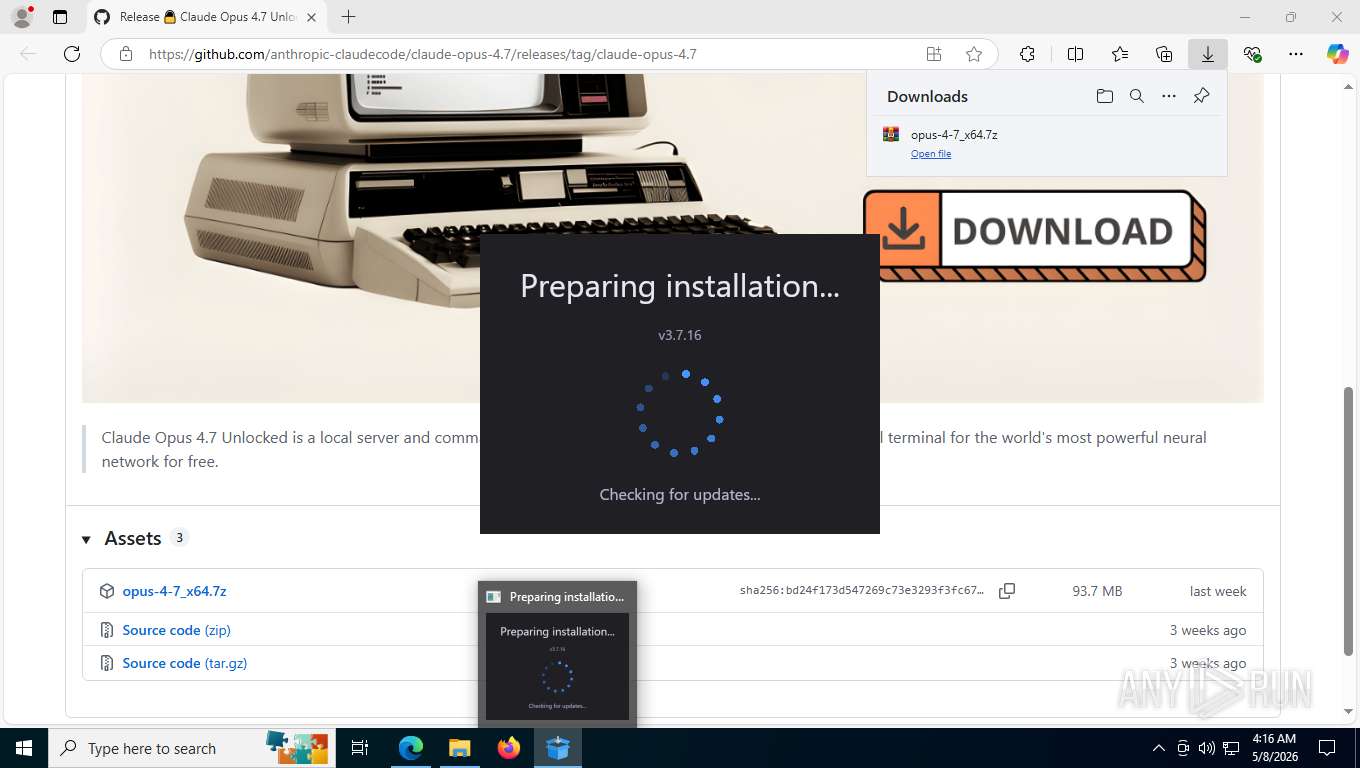Close the Claude Opus 4.7 release tab
The width and height of the screenshot is (1360, 768).
click(x=311, y=17)
